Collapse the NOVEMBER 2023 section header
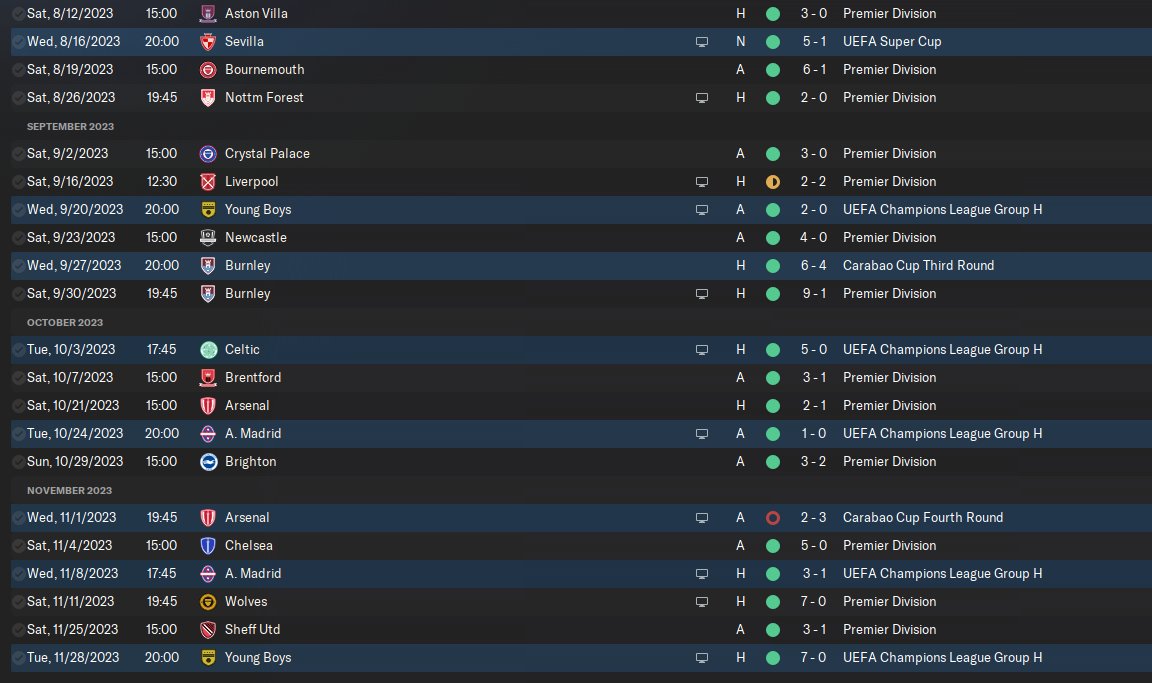Image resolution: width=1152 pixels, height=683 pixels. click(70, 491)
